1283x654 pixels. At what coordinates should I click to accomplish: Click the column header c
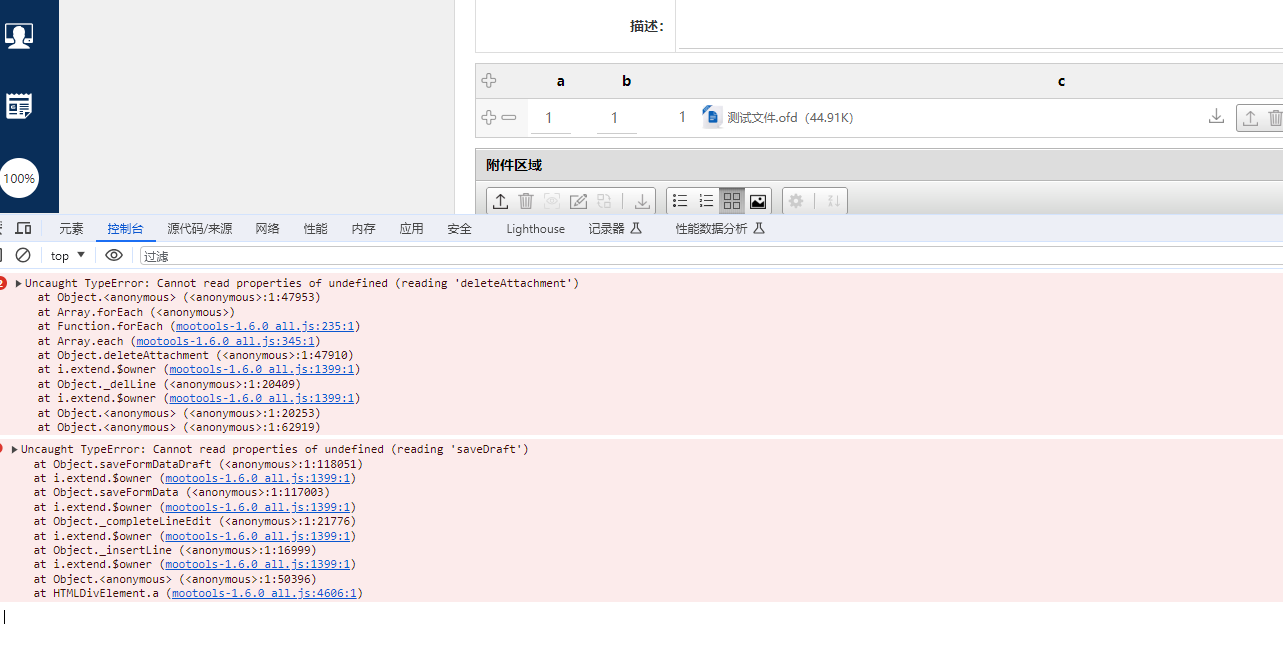point(1061,81)
